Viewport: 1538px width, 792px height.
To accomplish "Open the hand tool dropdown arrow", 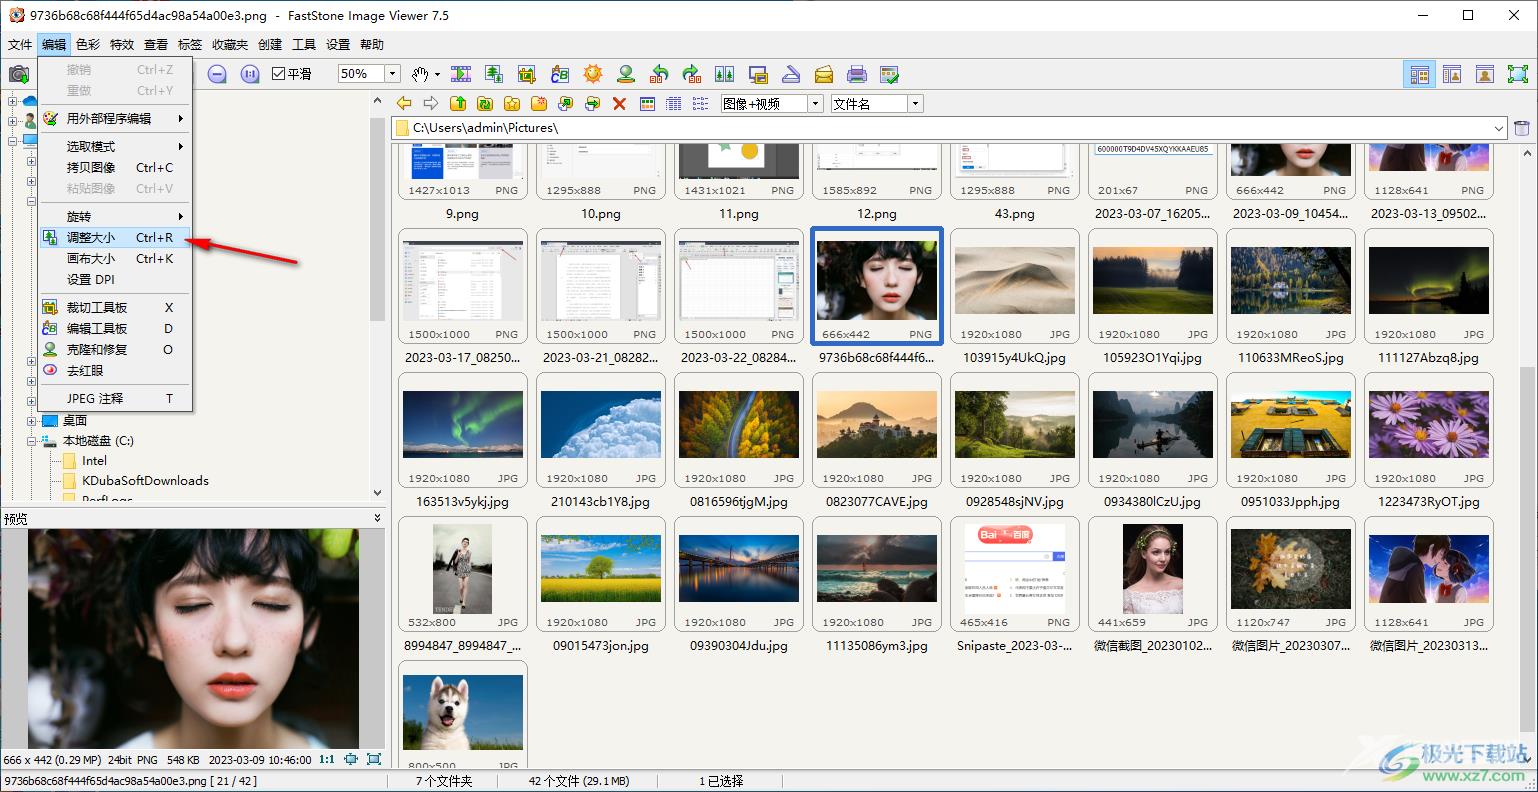I will [x=437, y=74].
